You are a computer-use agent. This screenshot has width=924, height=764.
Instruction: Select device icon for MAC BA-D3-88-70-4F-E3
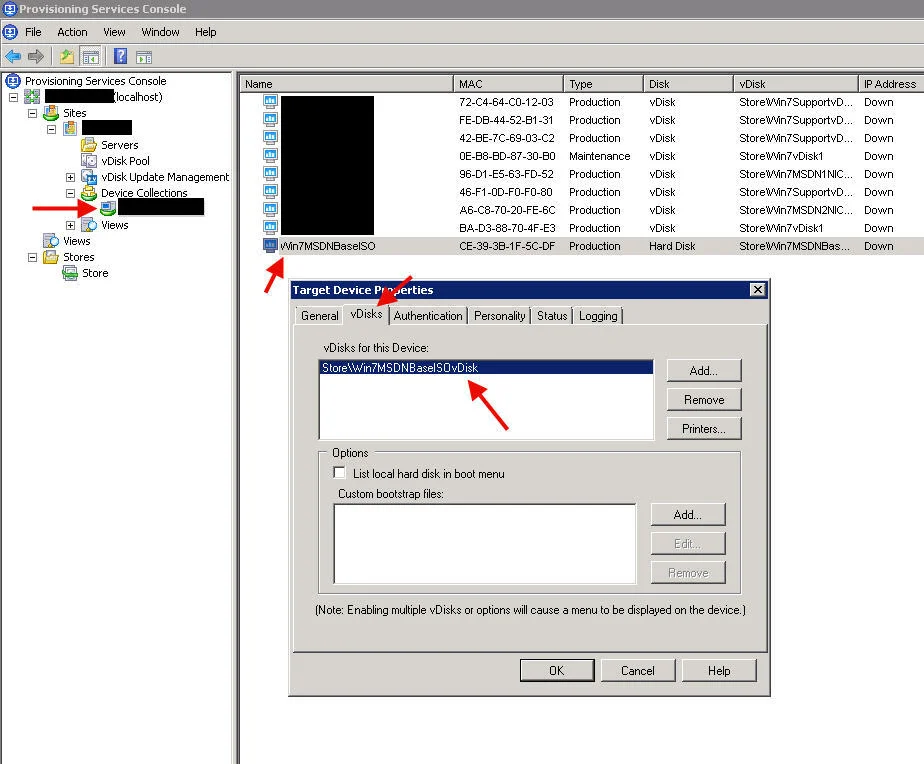click(270, 228)
